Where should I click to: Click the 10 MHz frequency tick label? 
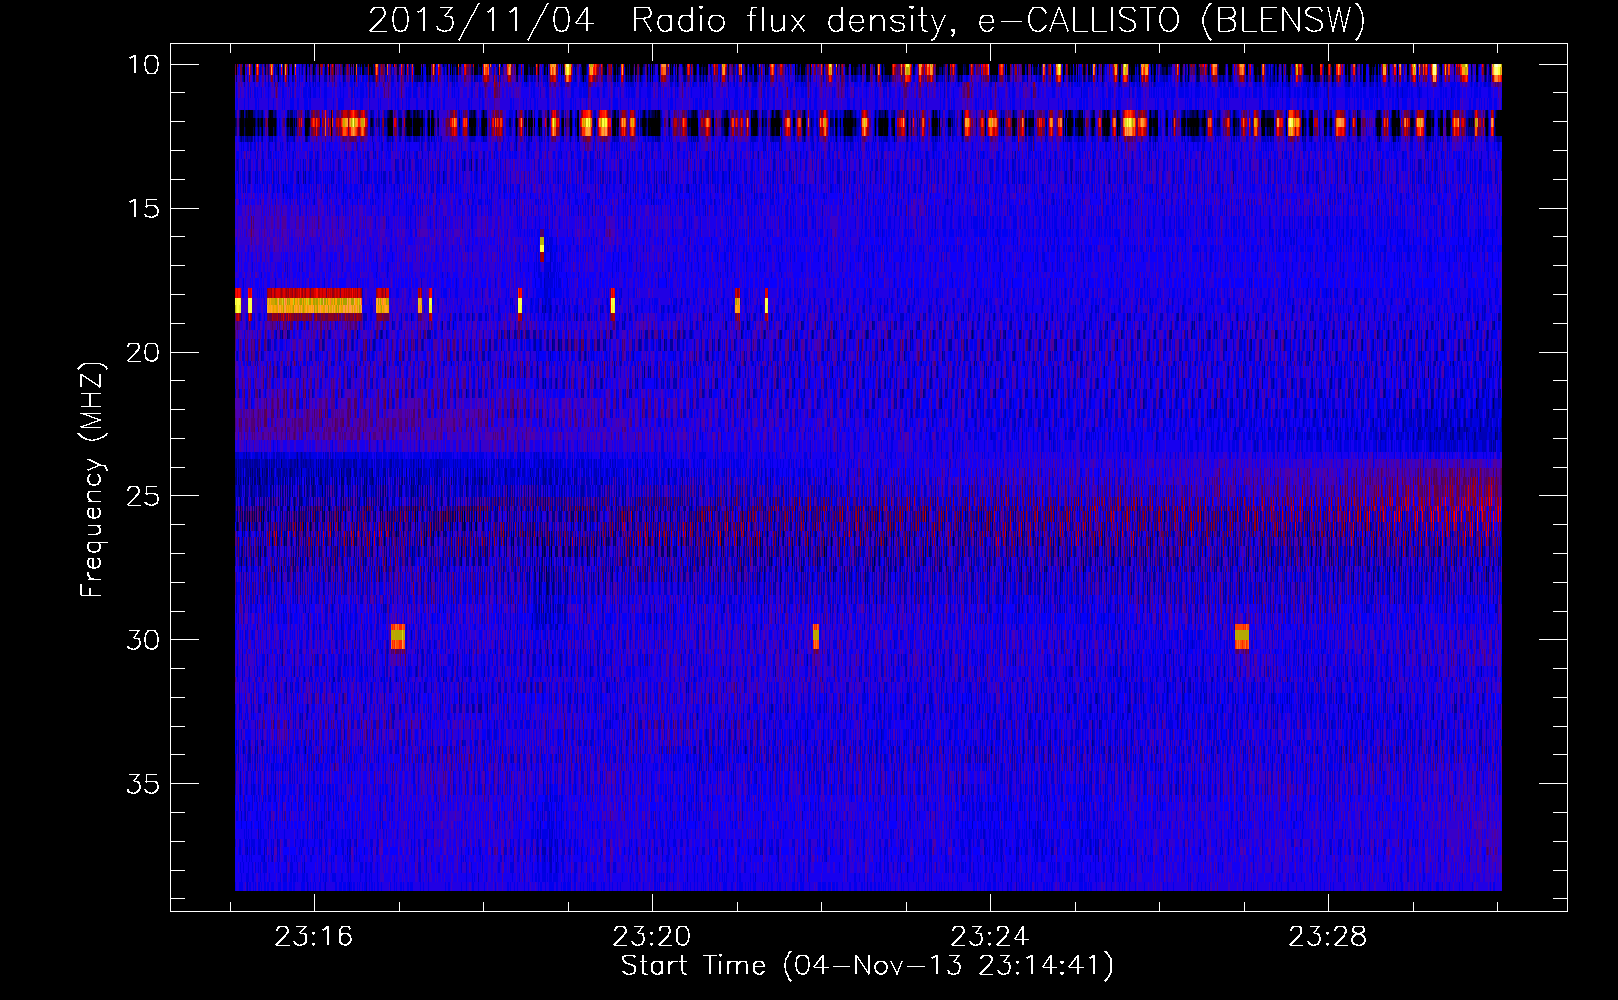pos(143,65)
